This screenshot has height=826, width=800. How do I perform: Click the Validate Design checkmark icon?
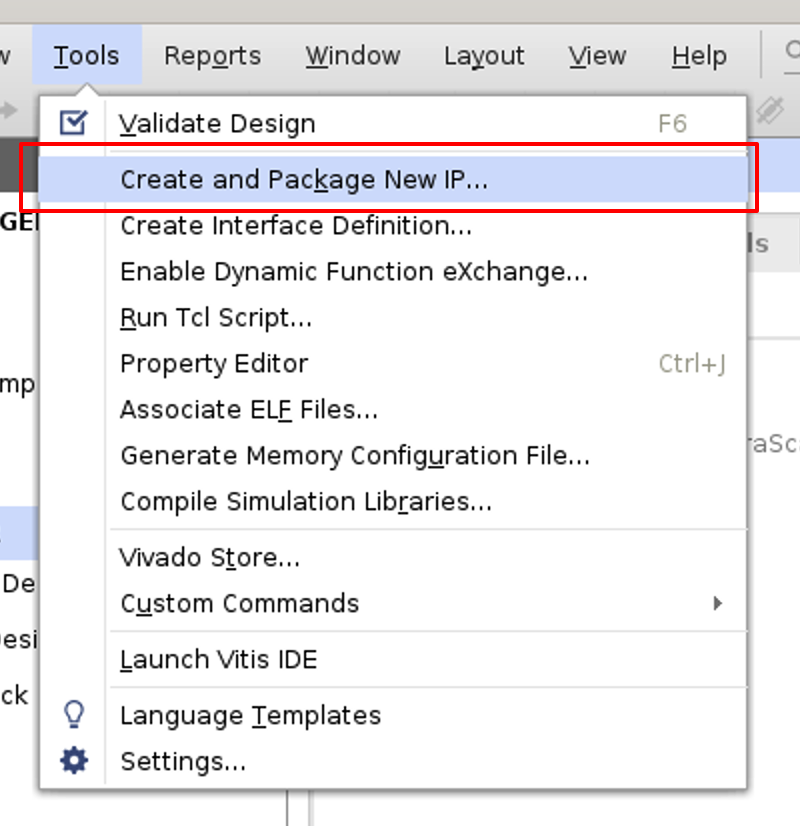[x=74, y=121]
